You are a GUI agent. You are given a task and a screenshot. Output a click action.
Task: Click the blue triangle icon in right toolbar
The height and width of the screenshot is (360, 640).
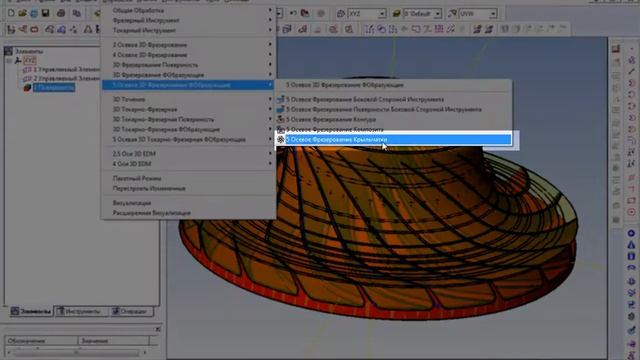point(631,245)
